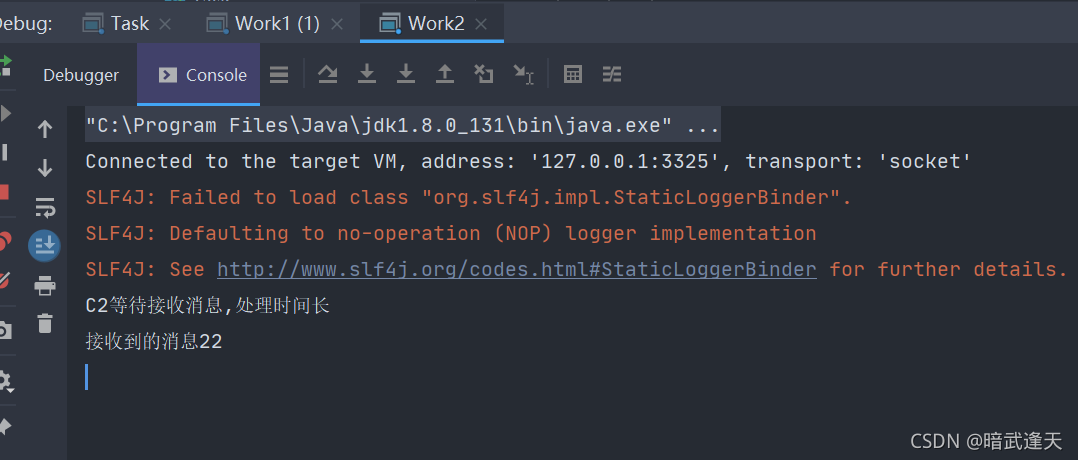Image resolution: width=1078 pixels, height=460 pixels.
Task: Click the Drop Frame icon
Action: pyautogui.click(x=484, y=74)
